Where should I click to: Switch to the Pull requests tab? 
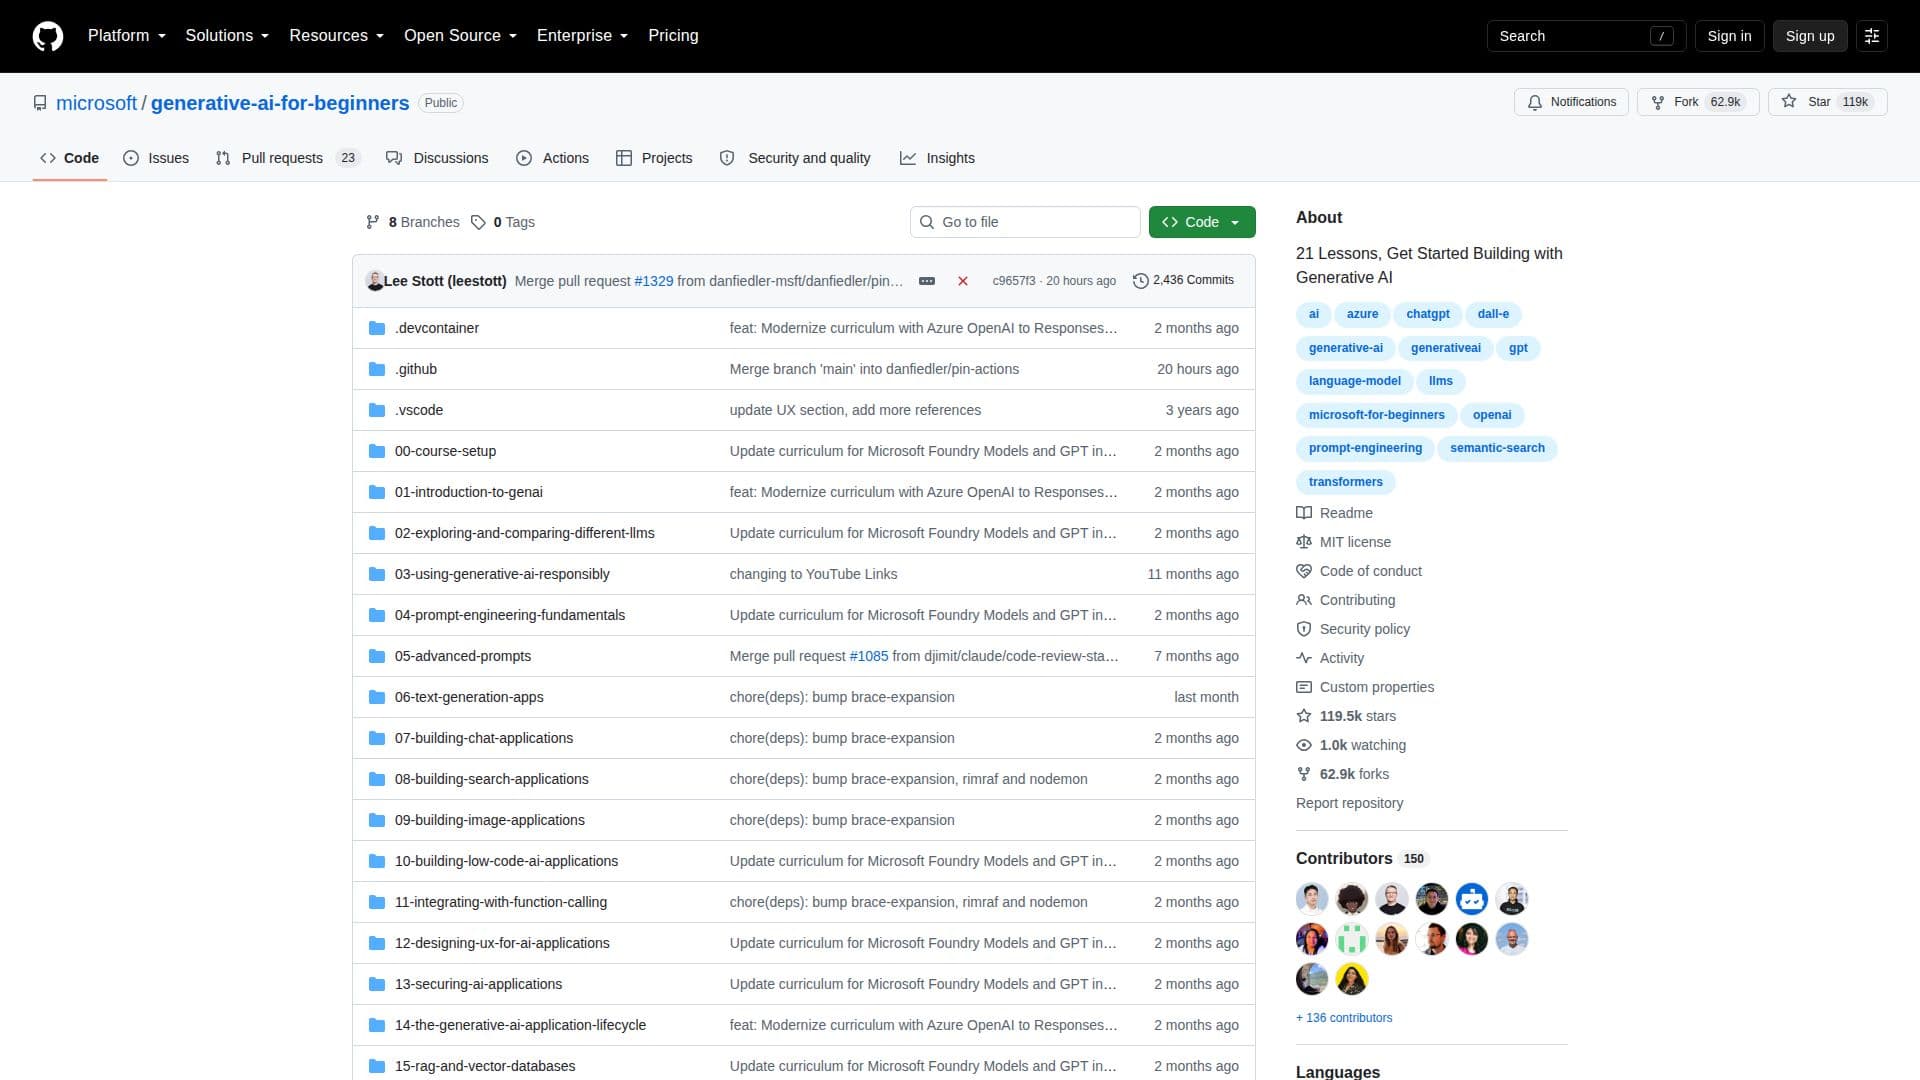287,158
